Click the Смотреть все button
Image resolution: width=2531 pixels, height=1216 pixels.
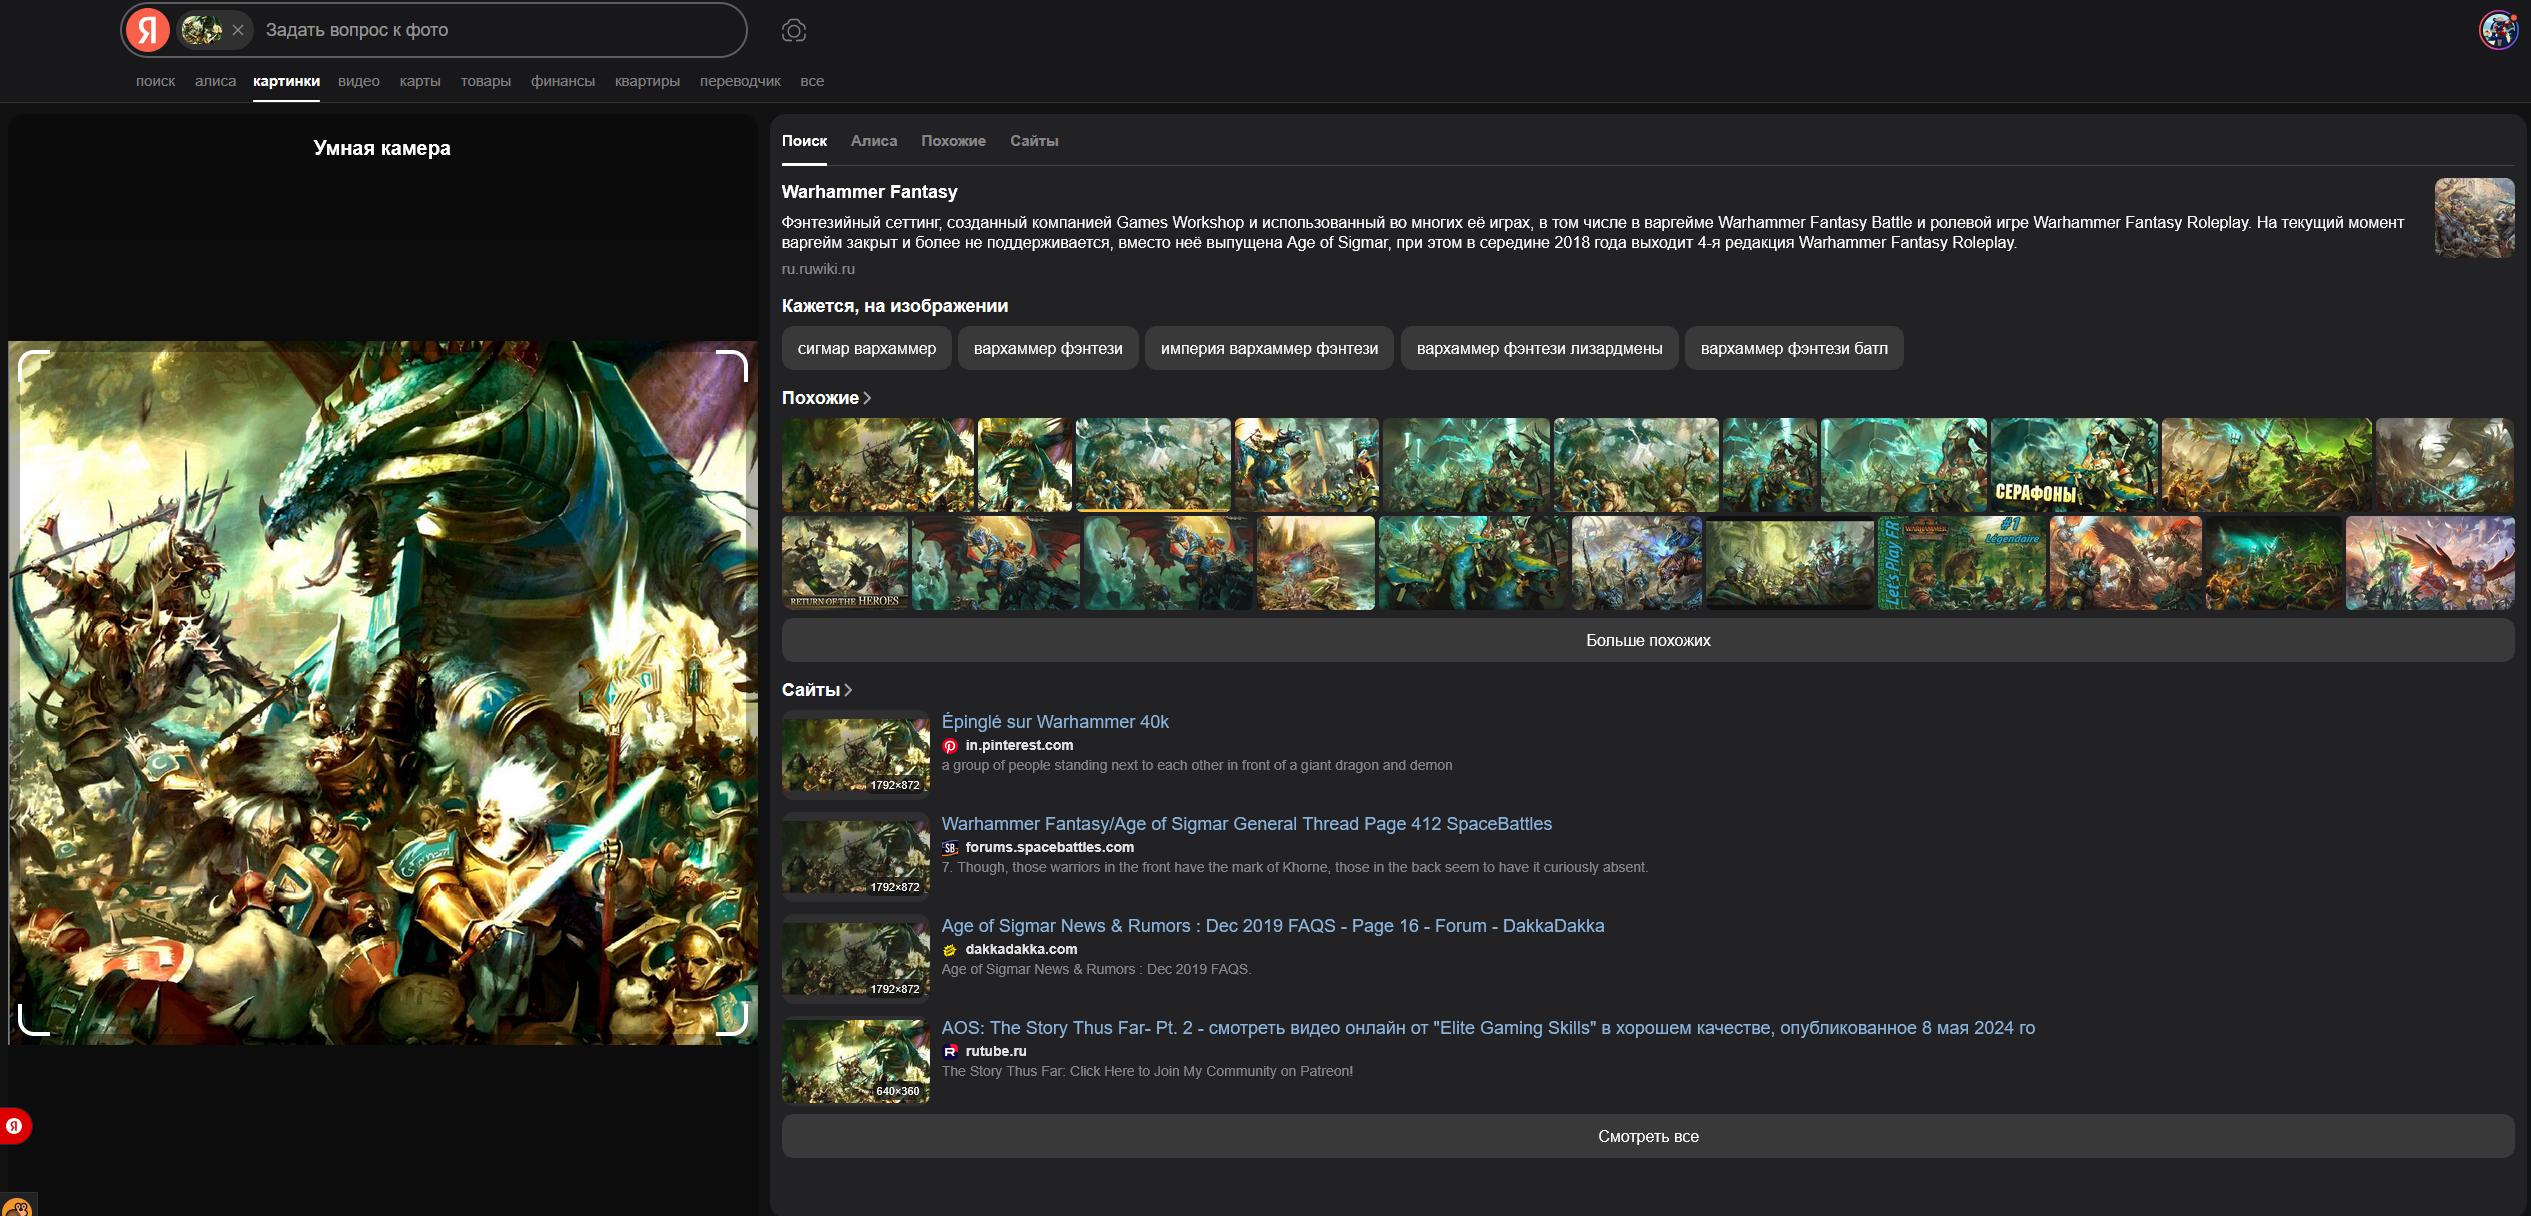coord(1647,1136)
